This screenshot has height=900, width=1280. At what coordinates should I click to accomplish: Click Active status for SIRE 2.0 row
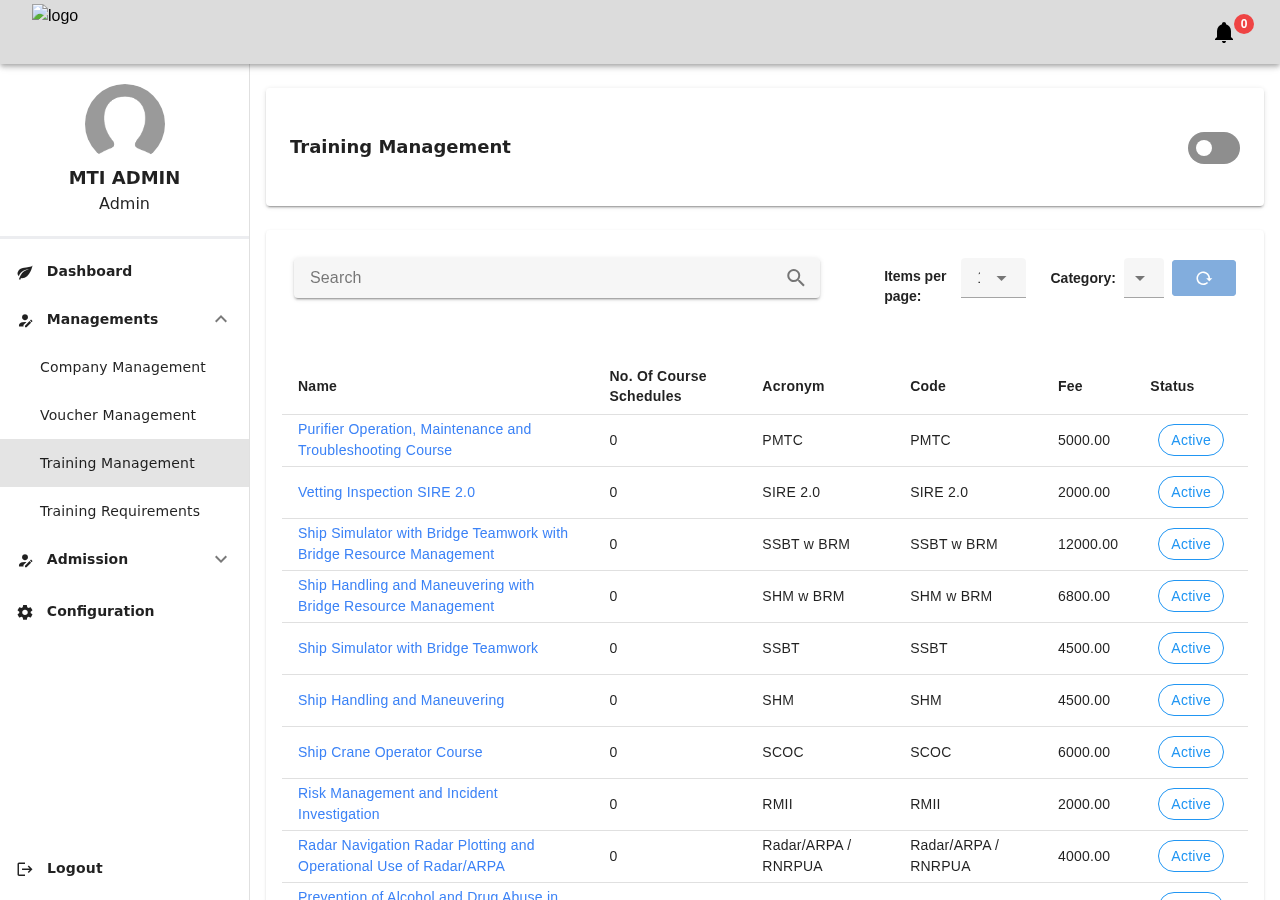(1191, 492)
